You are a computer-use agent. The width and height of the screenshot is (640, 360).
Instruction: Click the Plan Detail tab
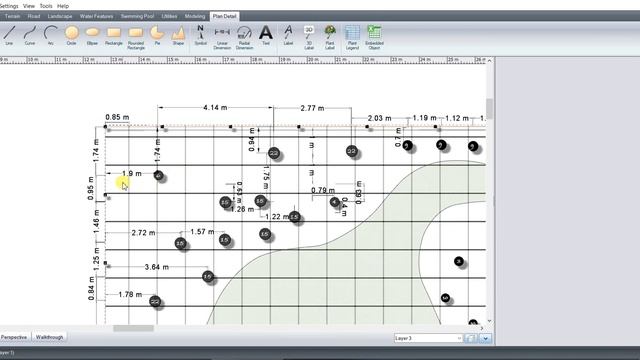(224, 16)
